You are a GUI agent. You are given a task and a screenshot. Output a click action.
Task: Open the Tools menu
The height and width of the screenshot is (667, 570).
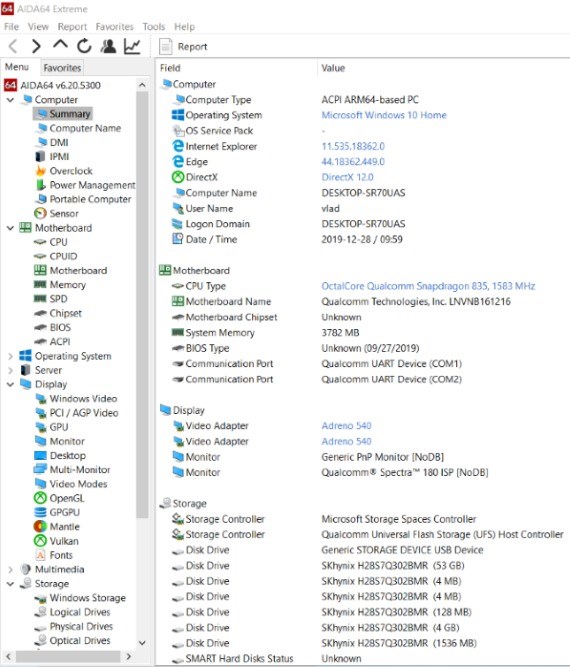(x=154, y=26)
